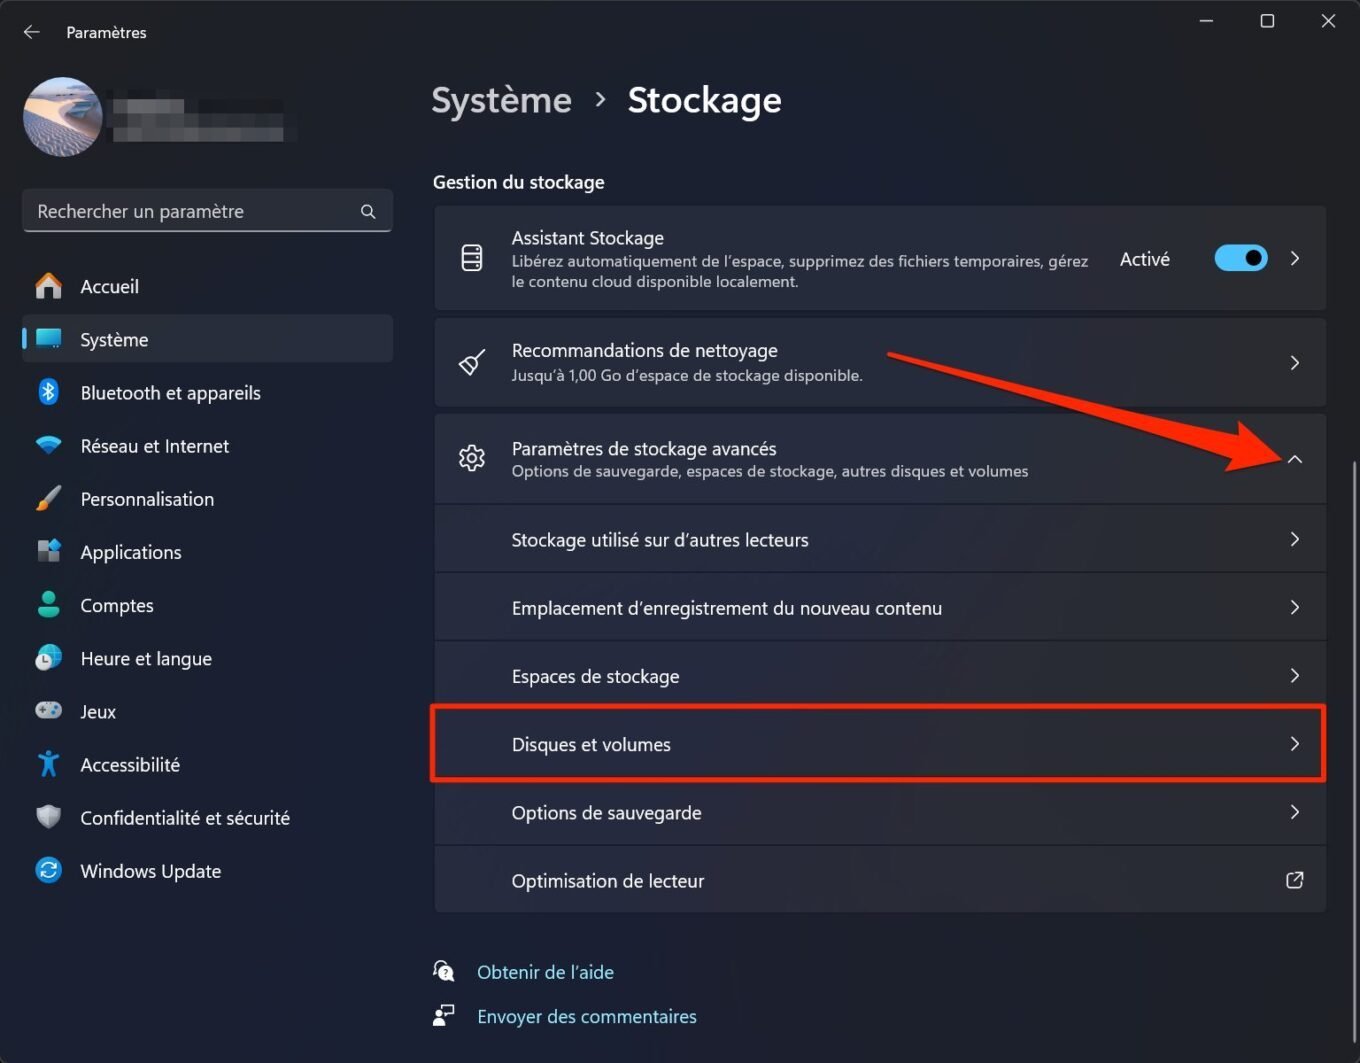
Task: Click the Personnalisation paintbrush icon
Action: point(48,498)
